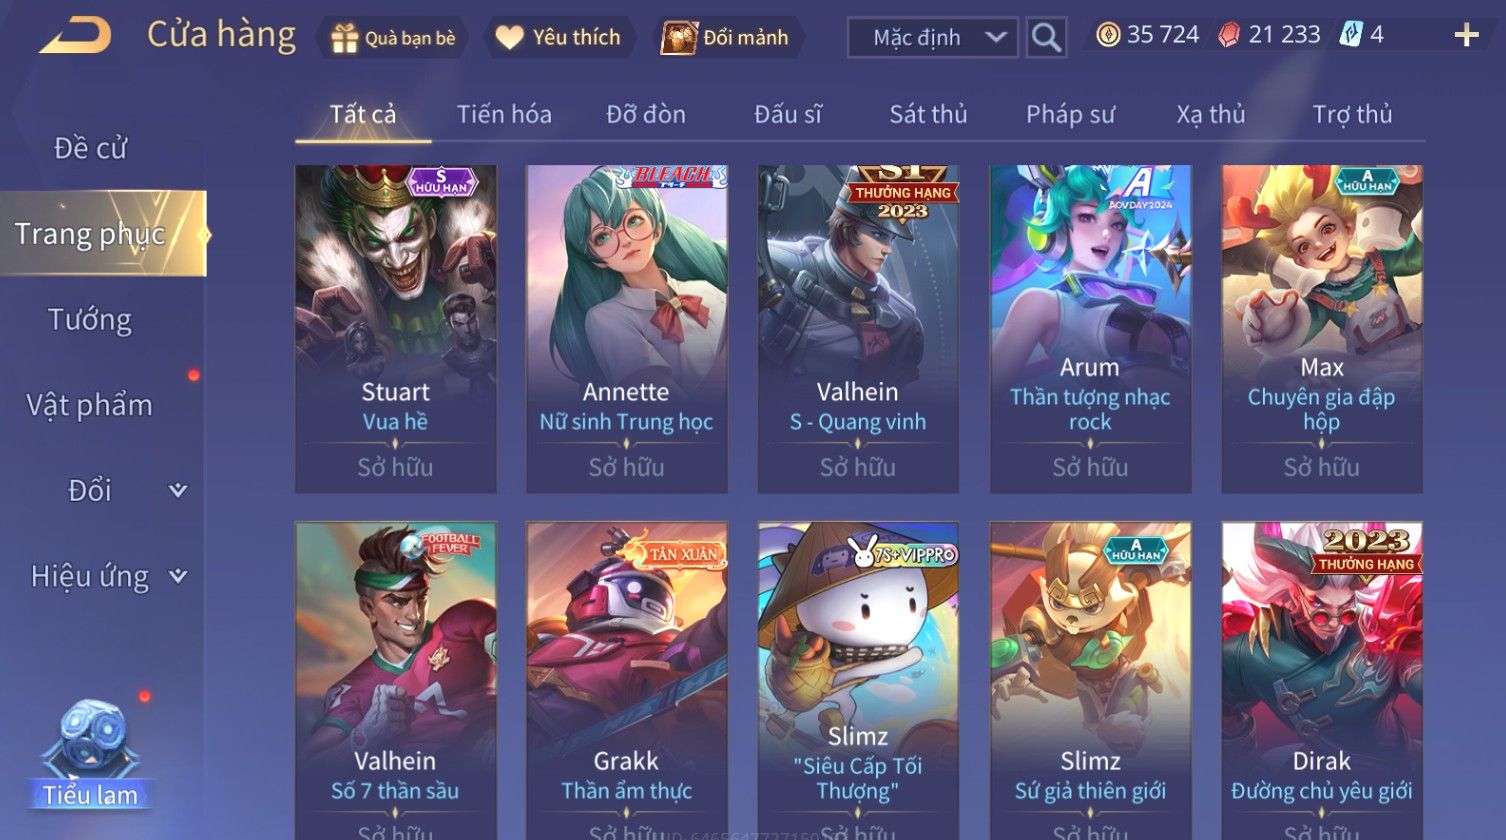Open the Mặc định sort dropdown
1506x840 pixels.
[x=932, y=38]
